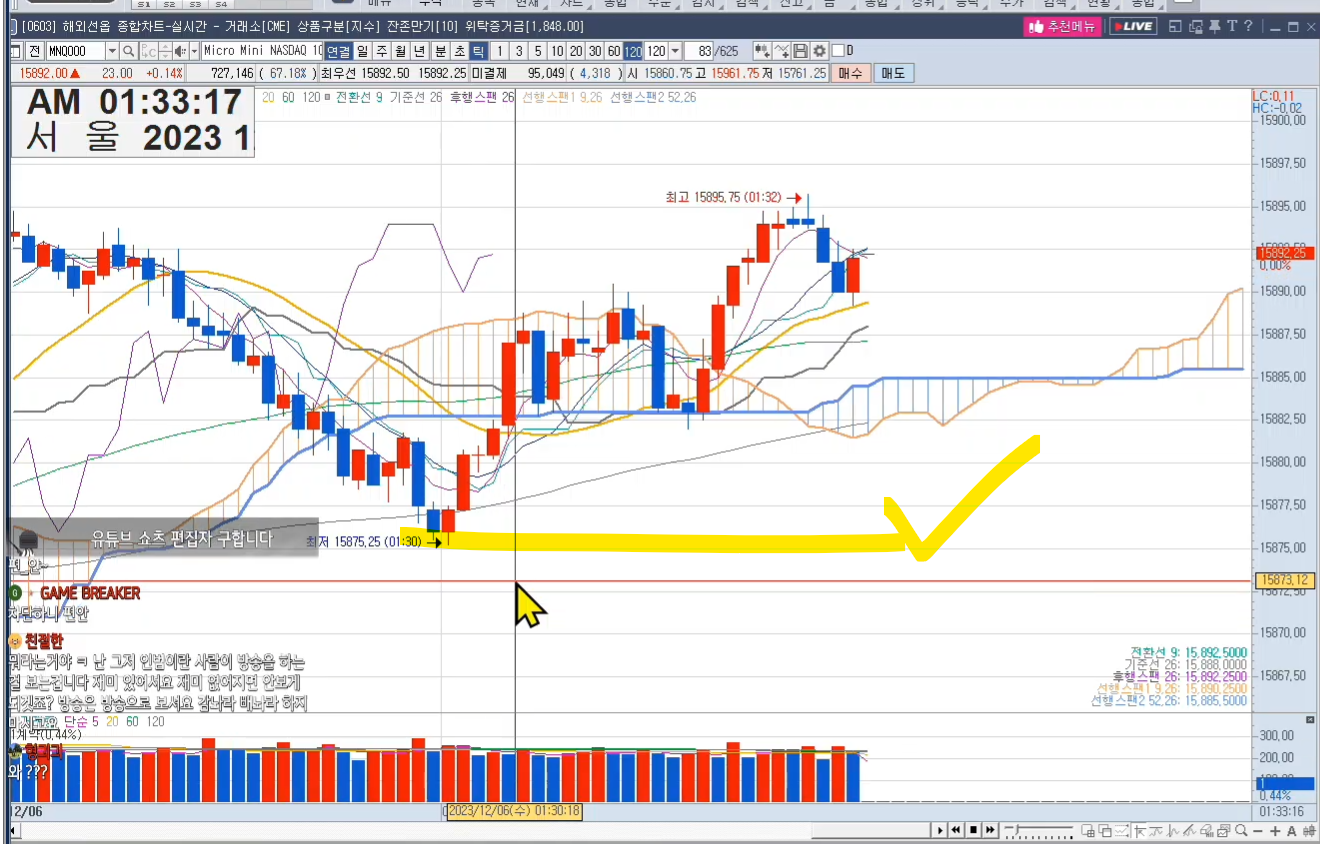The image size is (1320, 844).
Task: Open the MNQ000 symbol code dropdown
Action: pyautogui.click(x=112, y=51)
